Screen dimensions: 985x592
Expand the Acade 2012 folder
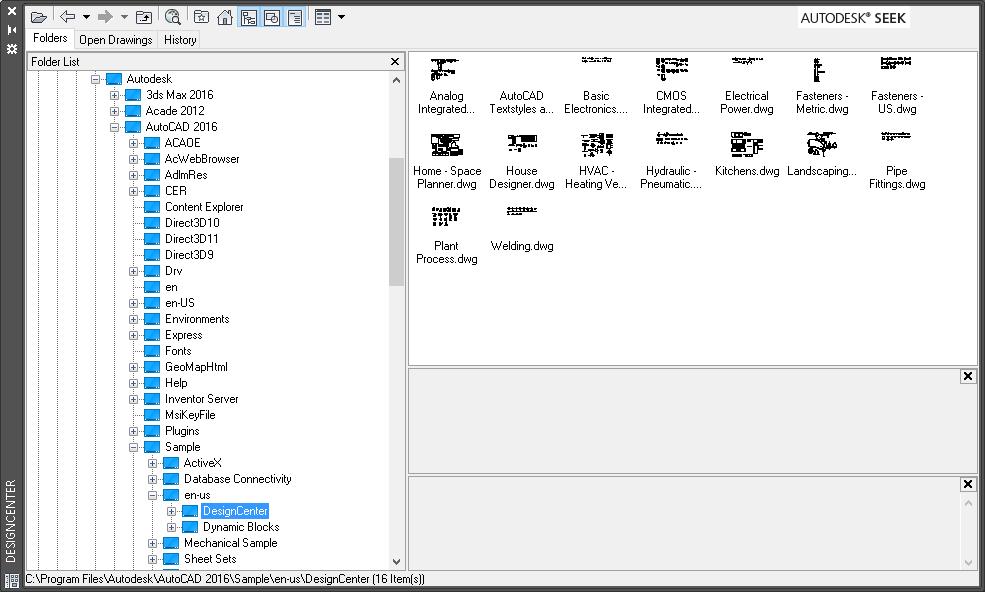click(114, 111)
